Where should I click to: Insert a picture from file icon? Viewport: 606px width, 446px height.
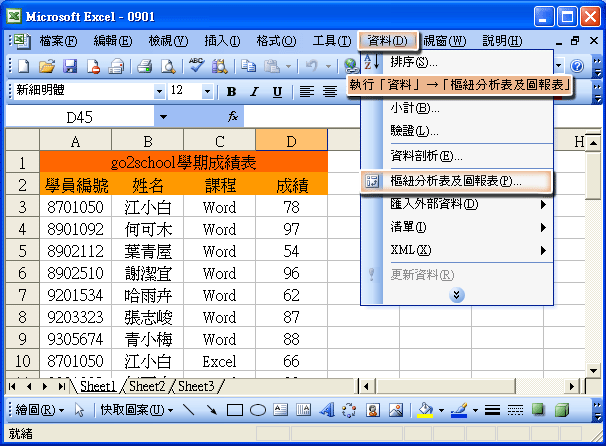coord(396,409)
